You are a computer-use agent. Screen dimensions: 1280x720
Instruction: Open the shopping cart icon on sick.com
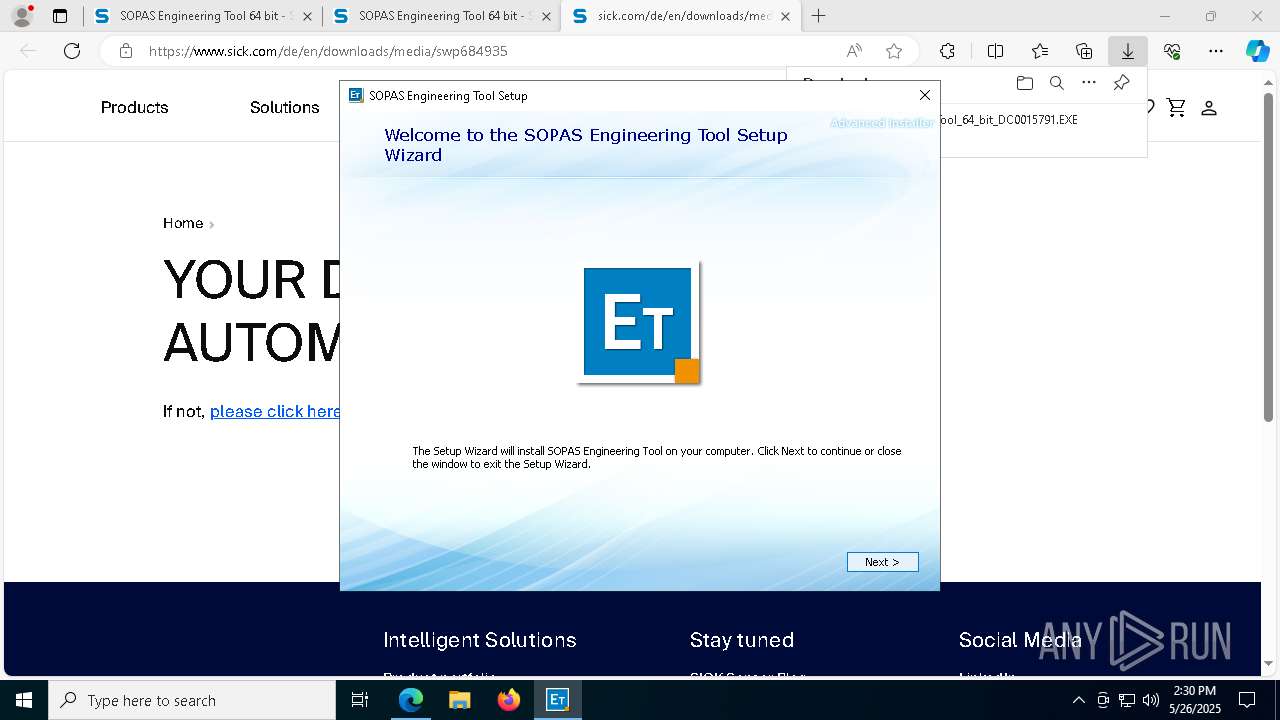(1176, 107)
